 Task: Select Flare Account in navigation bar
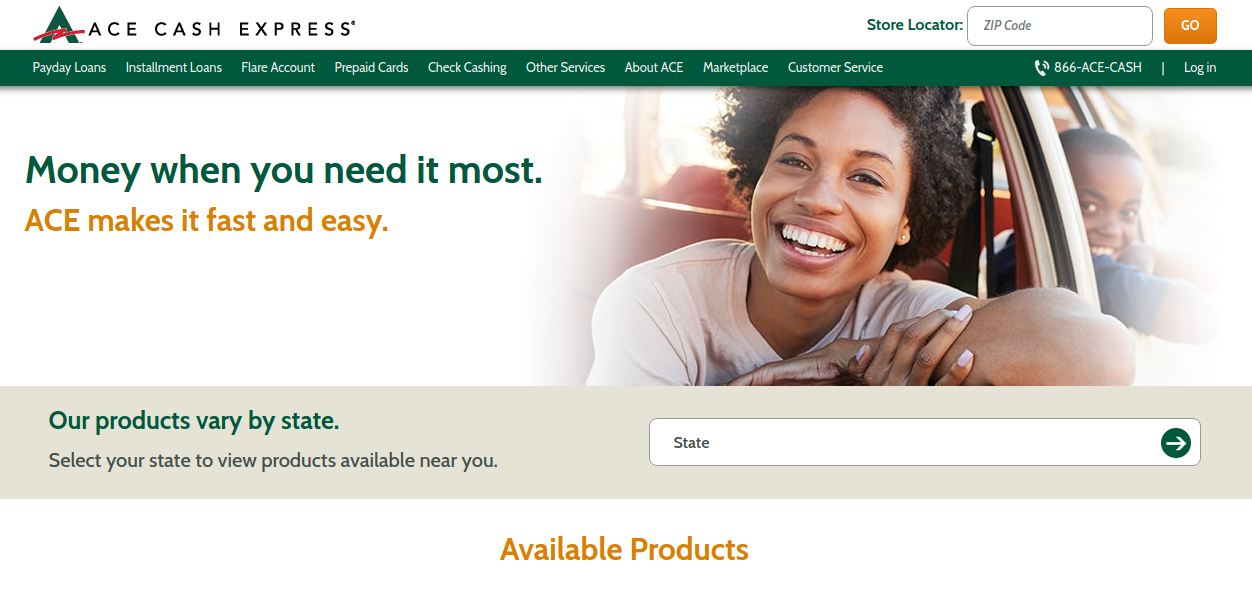click(x=278, y=68)
